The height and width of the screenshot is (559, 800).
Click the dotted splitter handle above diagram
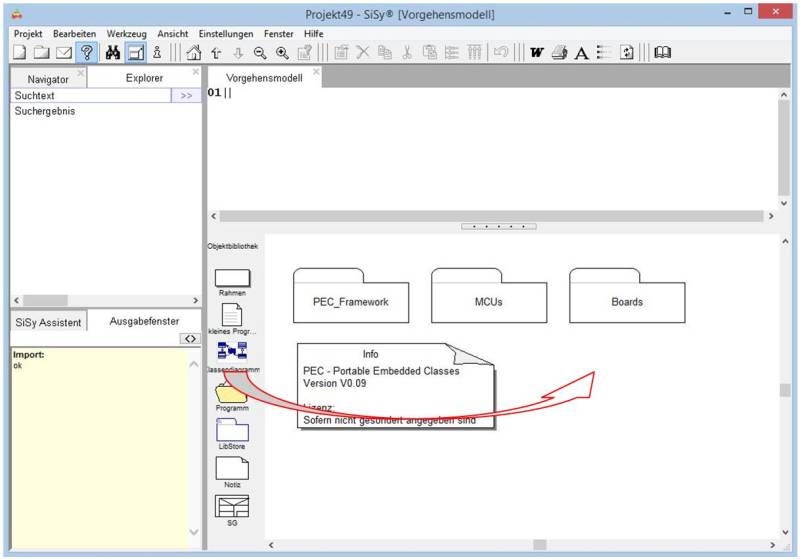[x=498, y=226]
